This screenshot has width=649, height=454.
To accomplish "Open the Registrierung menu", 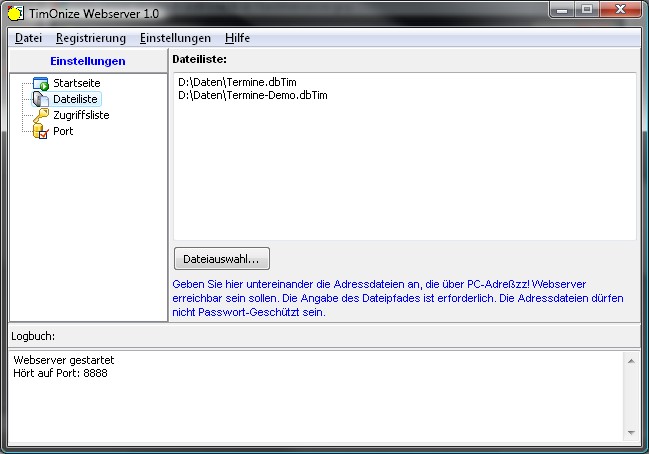I will click(91, 38).
